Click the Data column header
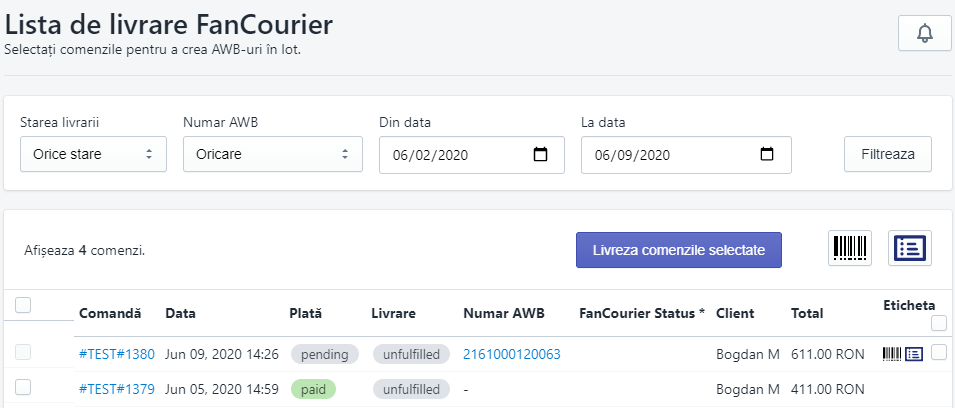Screen dimensions: 955x408 [x=181, y=314]
